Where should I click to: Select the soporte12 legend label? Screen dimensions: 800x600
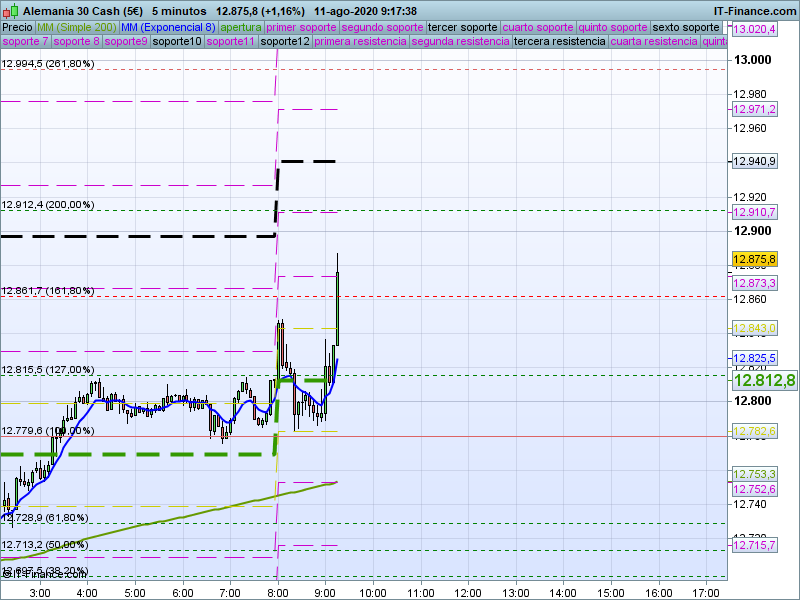tap(284, 42)
